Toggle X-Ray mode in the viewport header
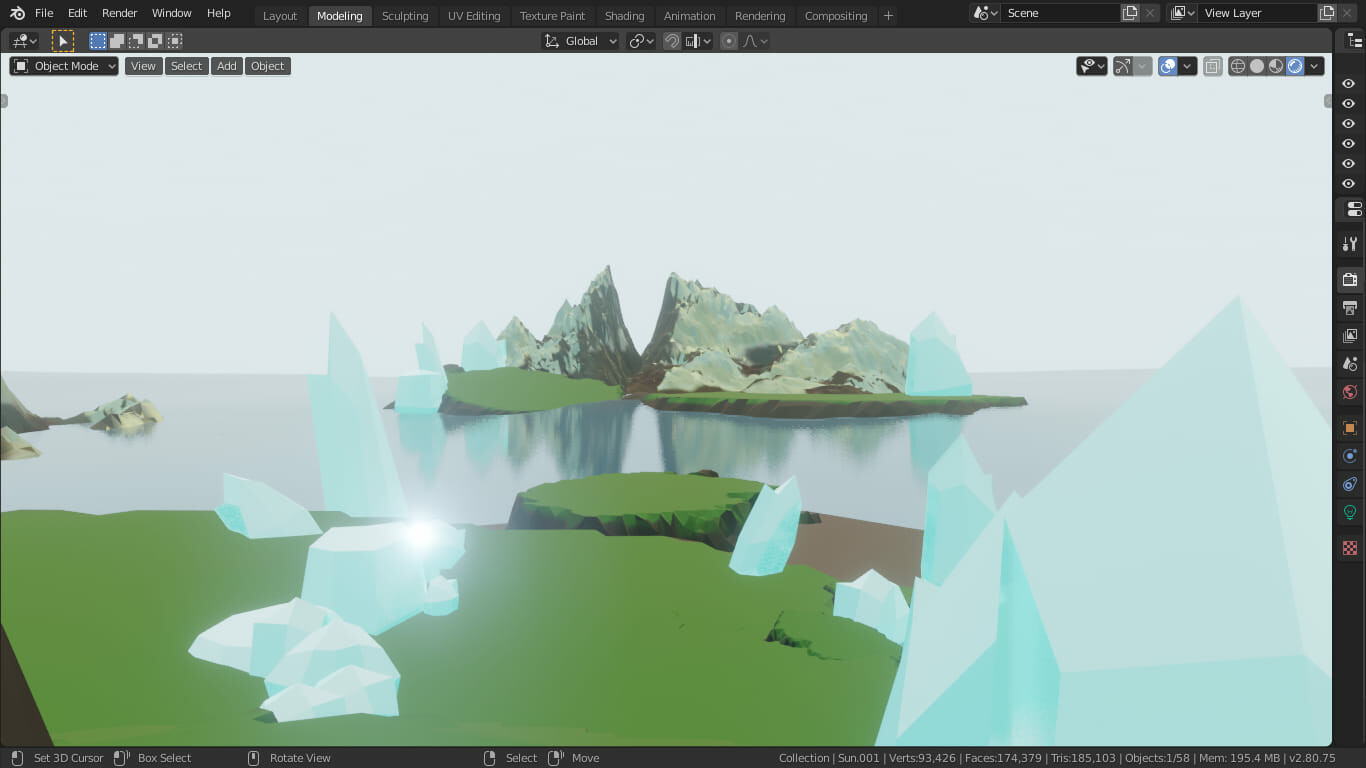 click(x=1213, y=66)
